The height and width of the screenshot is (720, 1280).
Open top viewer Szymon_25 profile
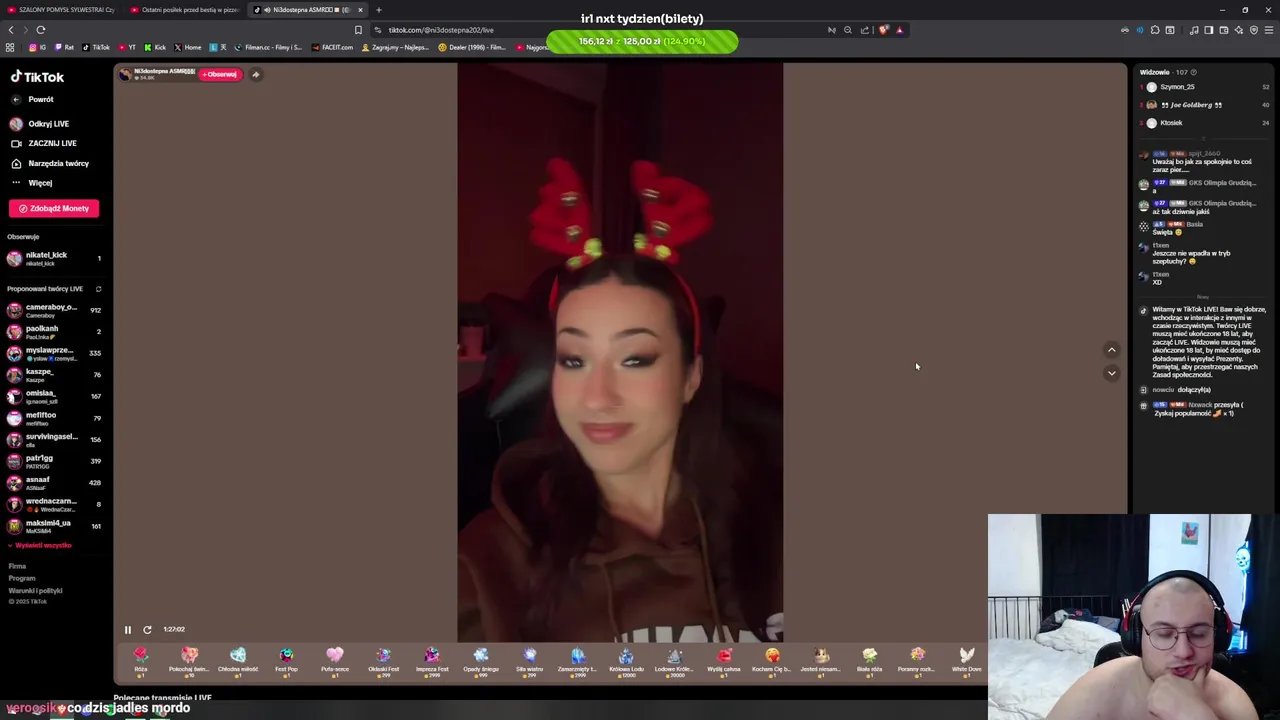(x=1206, y=87)
